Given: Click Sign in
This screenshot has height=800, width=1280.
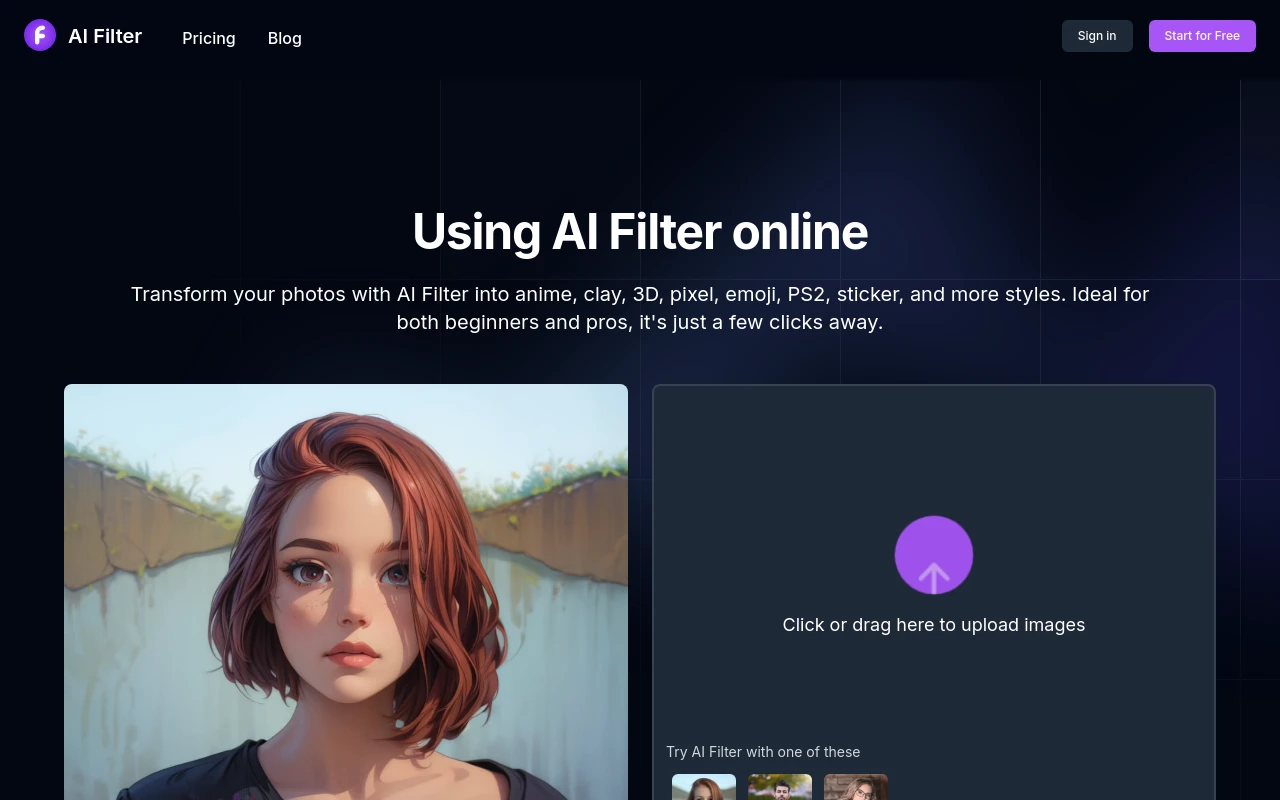Looking at the screenshot, I should tap(1096, 35).
